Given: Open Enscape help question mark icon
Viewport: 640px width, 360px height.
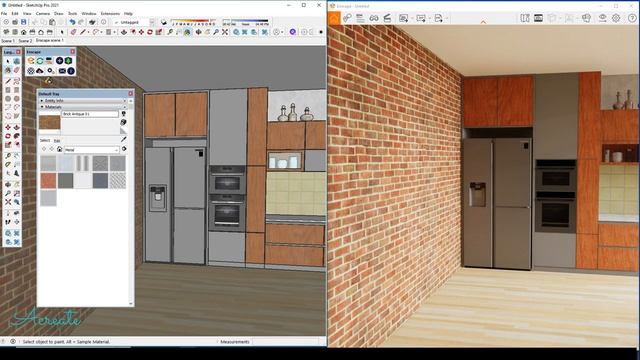Looking at the screenshot, I should [x=632, y=18].
